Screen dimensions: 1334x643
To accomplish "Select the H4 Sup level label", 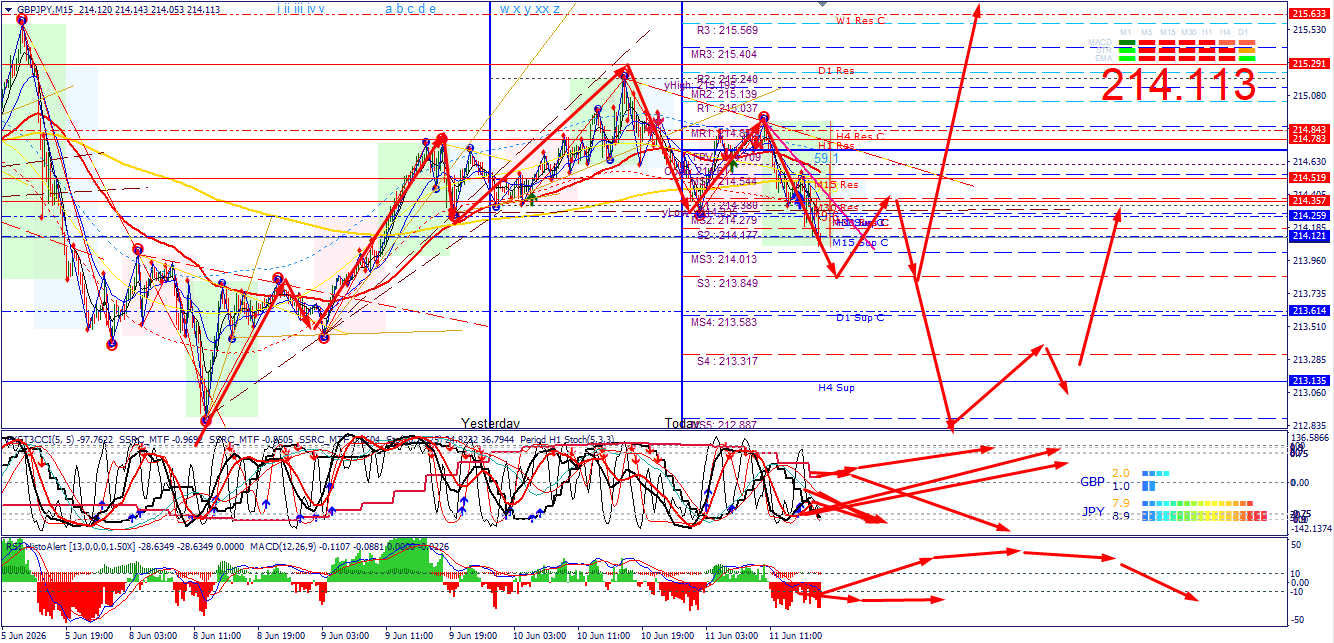I will 836,387.
